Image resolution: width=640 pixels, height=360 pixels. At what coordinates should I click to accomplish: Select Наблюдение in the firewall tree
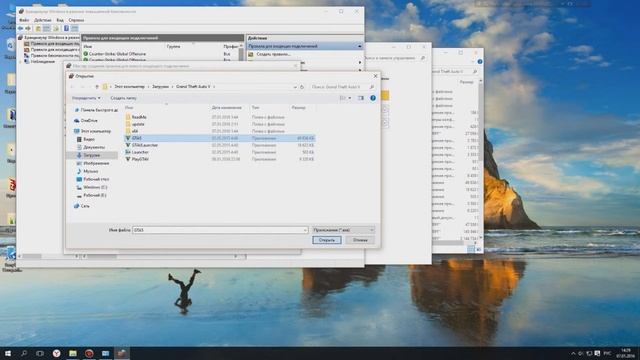point(40,61)
